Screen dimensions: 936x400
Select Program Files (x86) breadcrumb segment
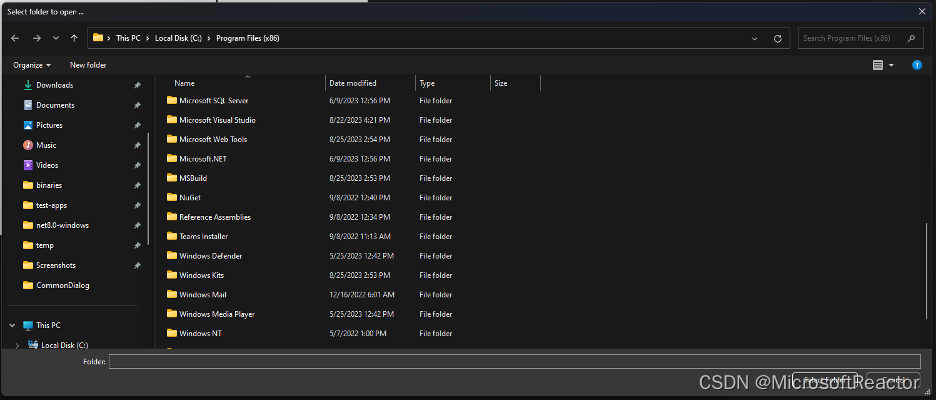tap(248, 38)
